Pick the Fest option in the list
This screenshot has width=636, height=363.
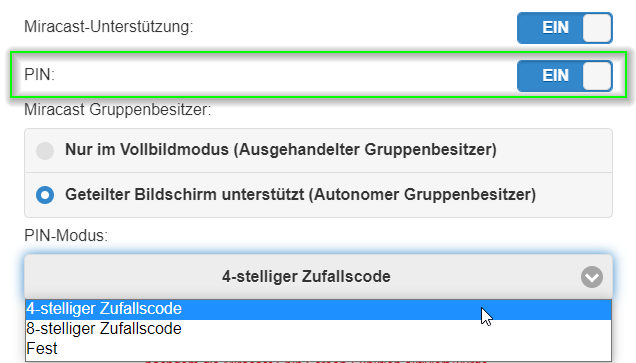click(x=318, y=349)
